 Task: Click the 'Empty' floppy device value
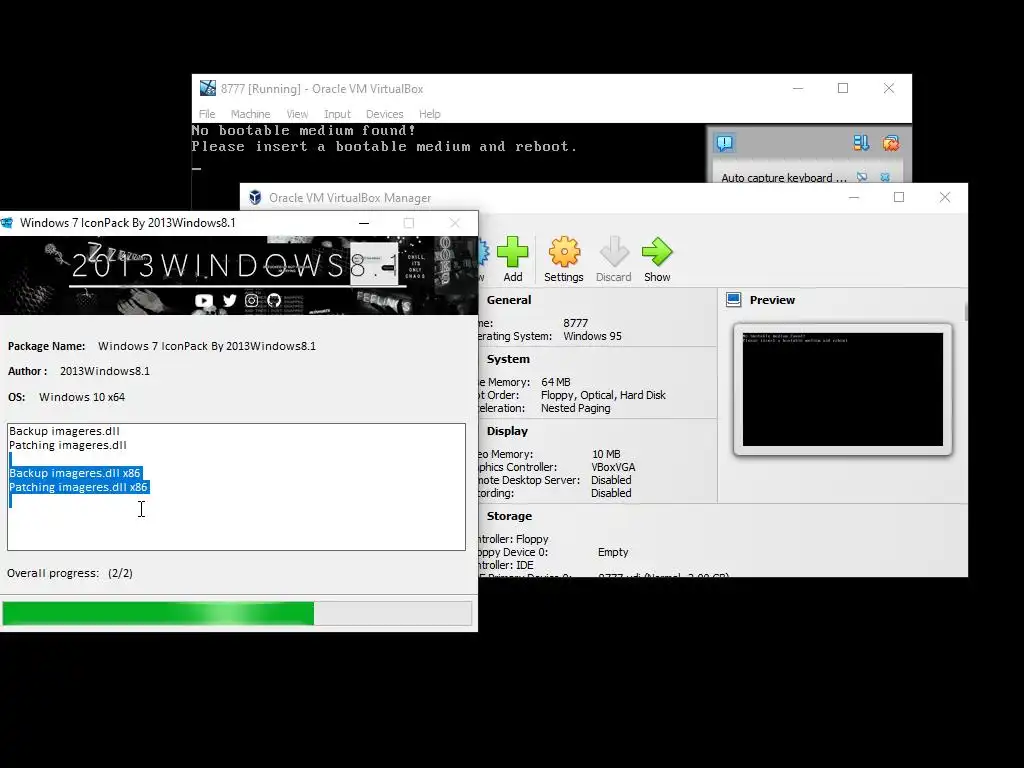pos(613,552)
